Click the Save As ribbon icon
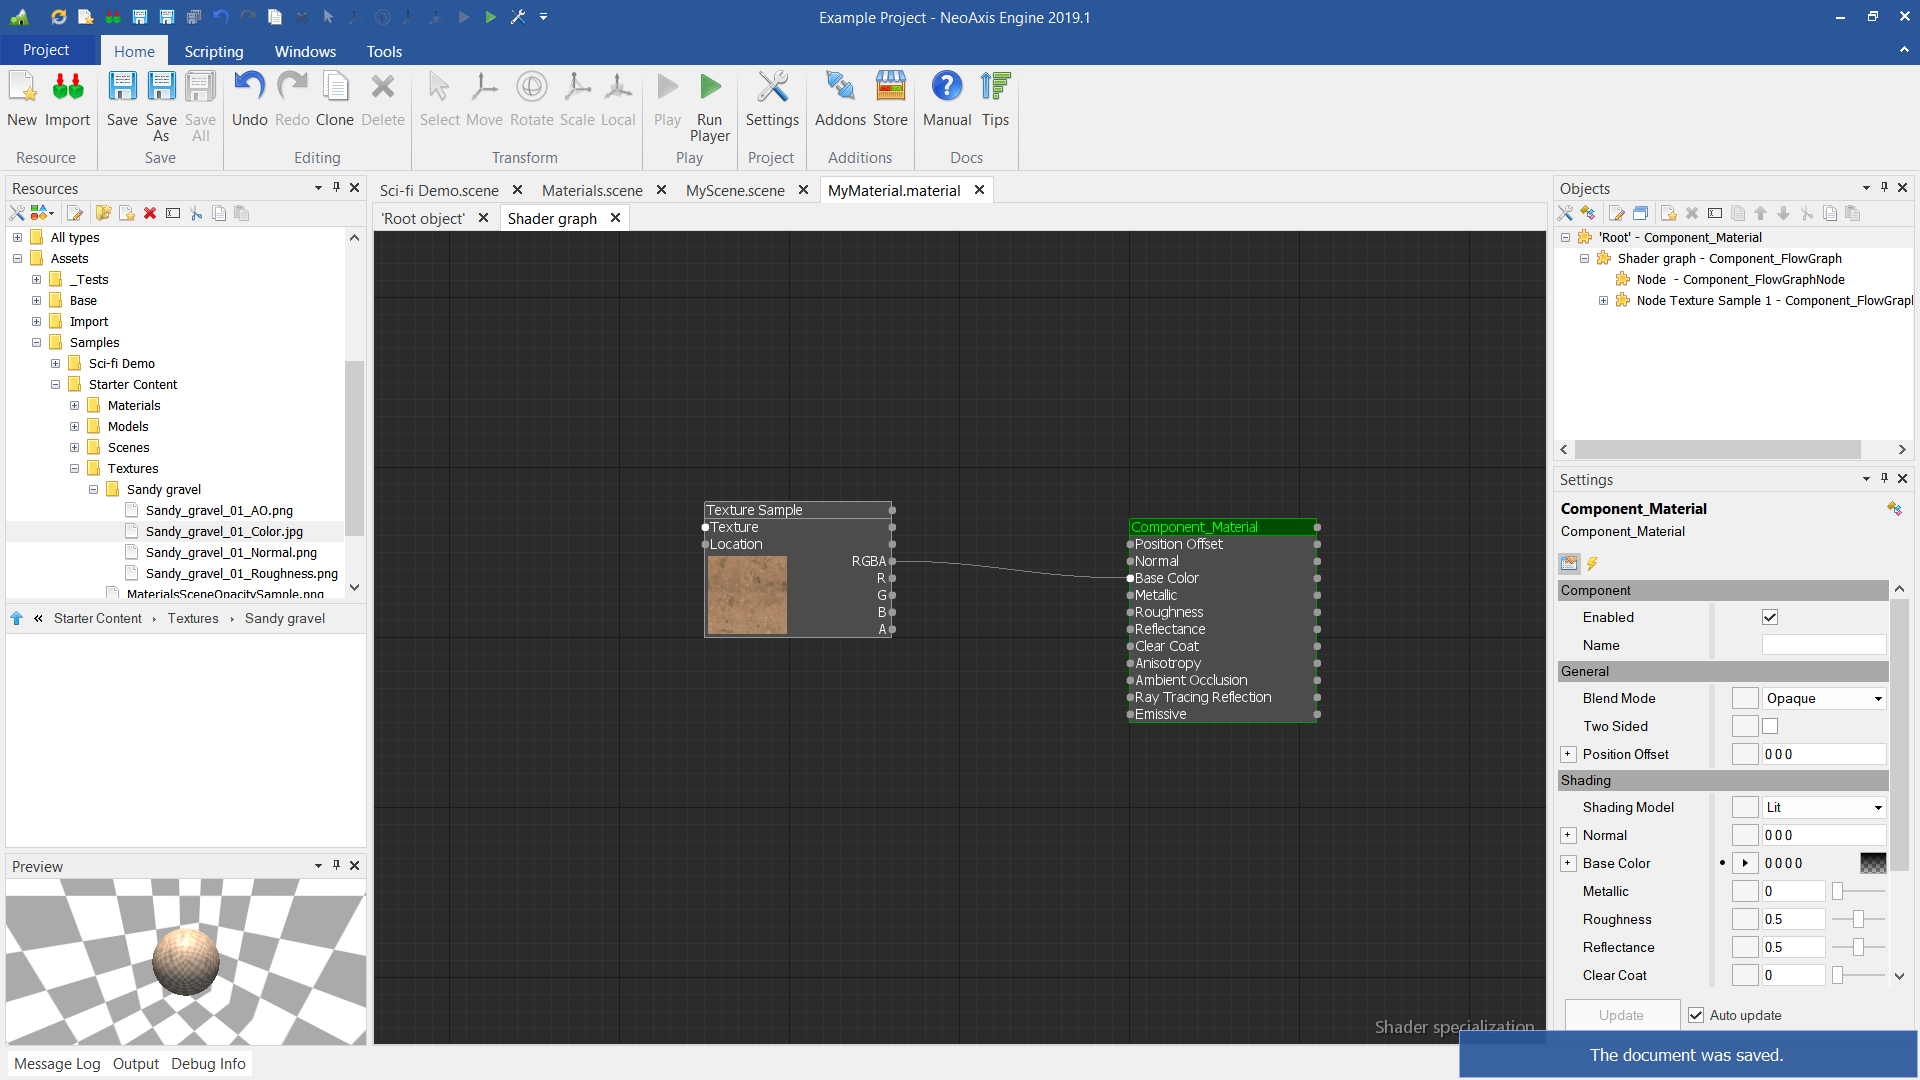 coord(161,88)
